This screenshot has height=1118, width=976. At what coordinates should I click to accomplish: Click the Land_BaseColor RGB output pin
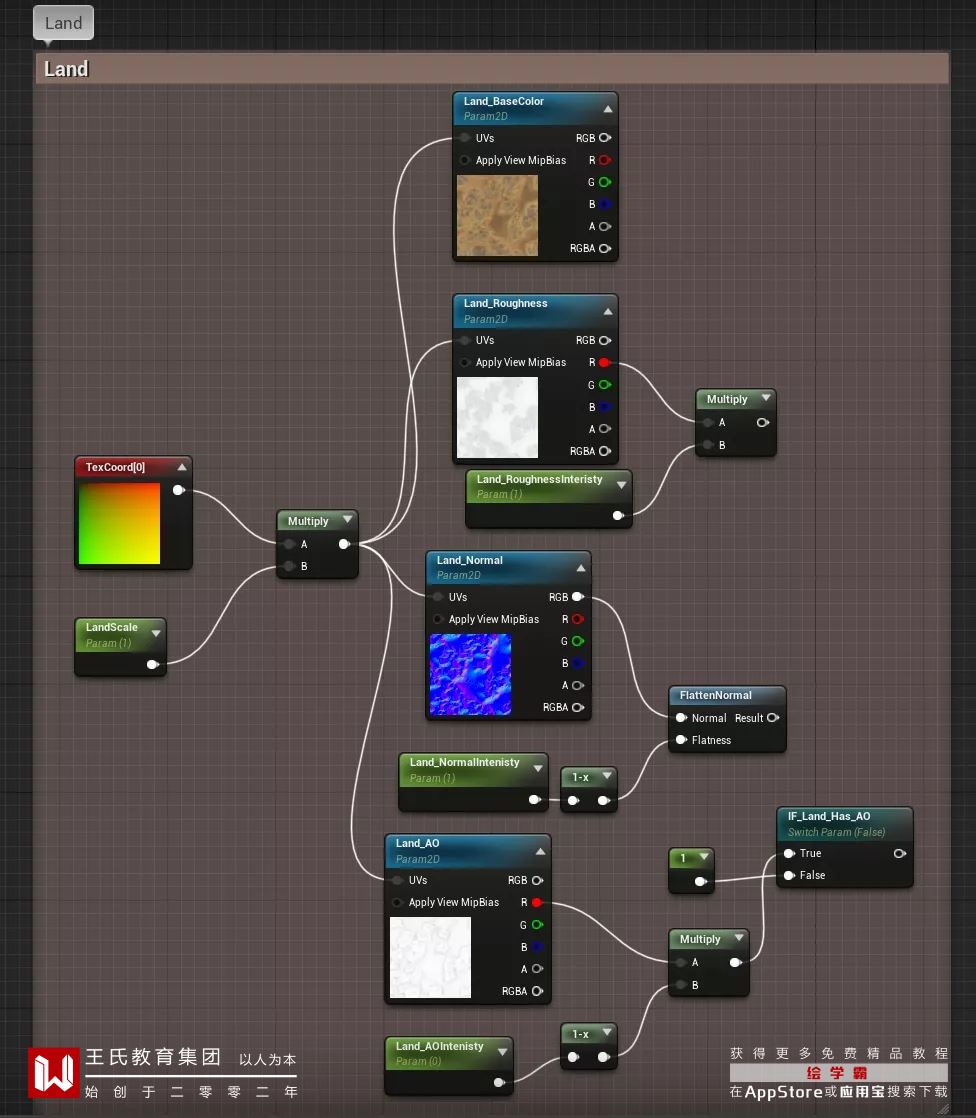(605, 138)
